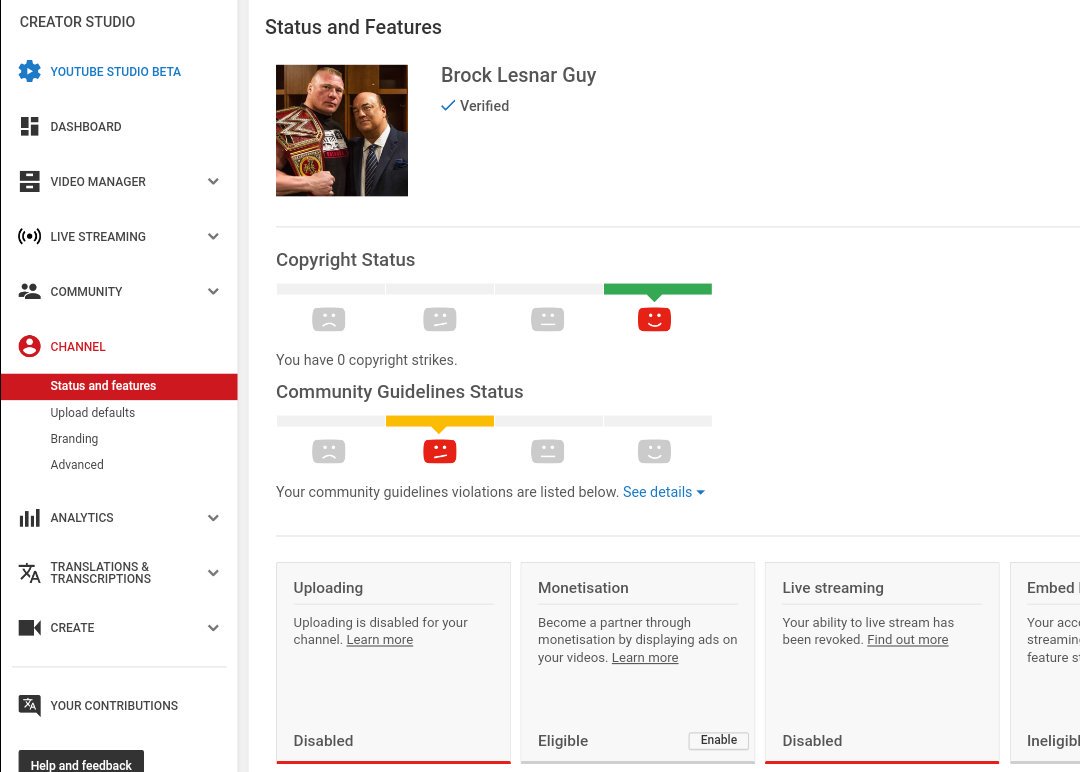This screenshot has width=1080, height=772.
Task: Open Find out more link for Live streaming
Action: click(x=907, y=640)
